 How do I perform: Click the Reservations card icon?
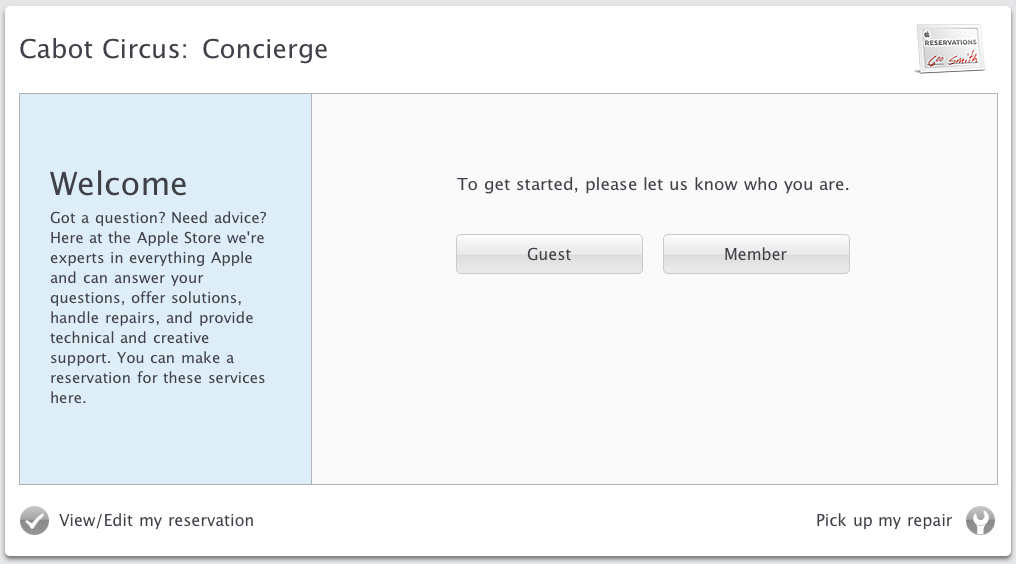coord(950,49)
